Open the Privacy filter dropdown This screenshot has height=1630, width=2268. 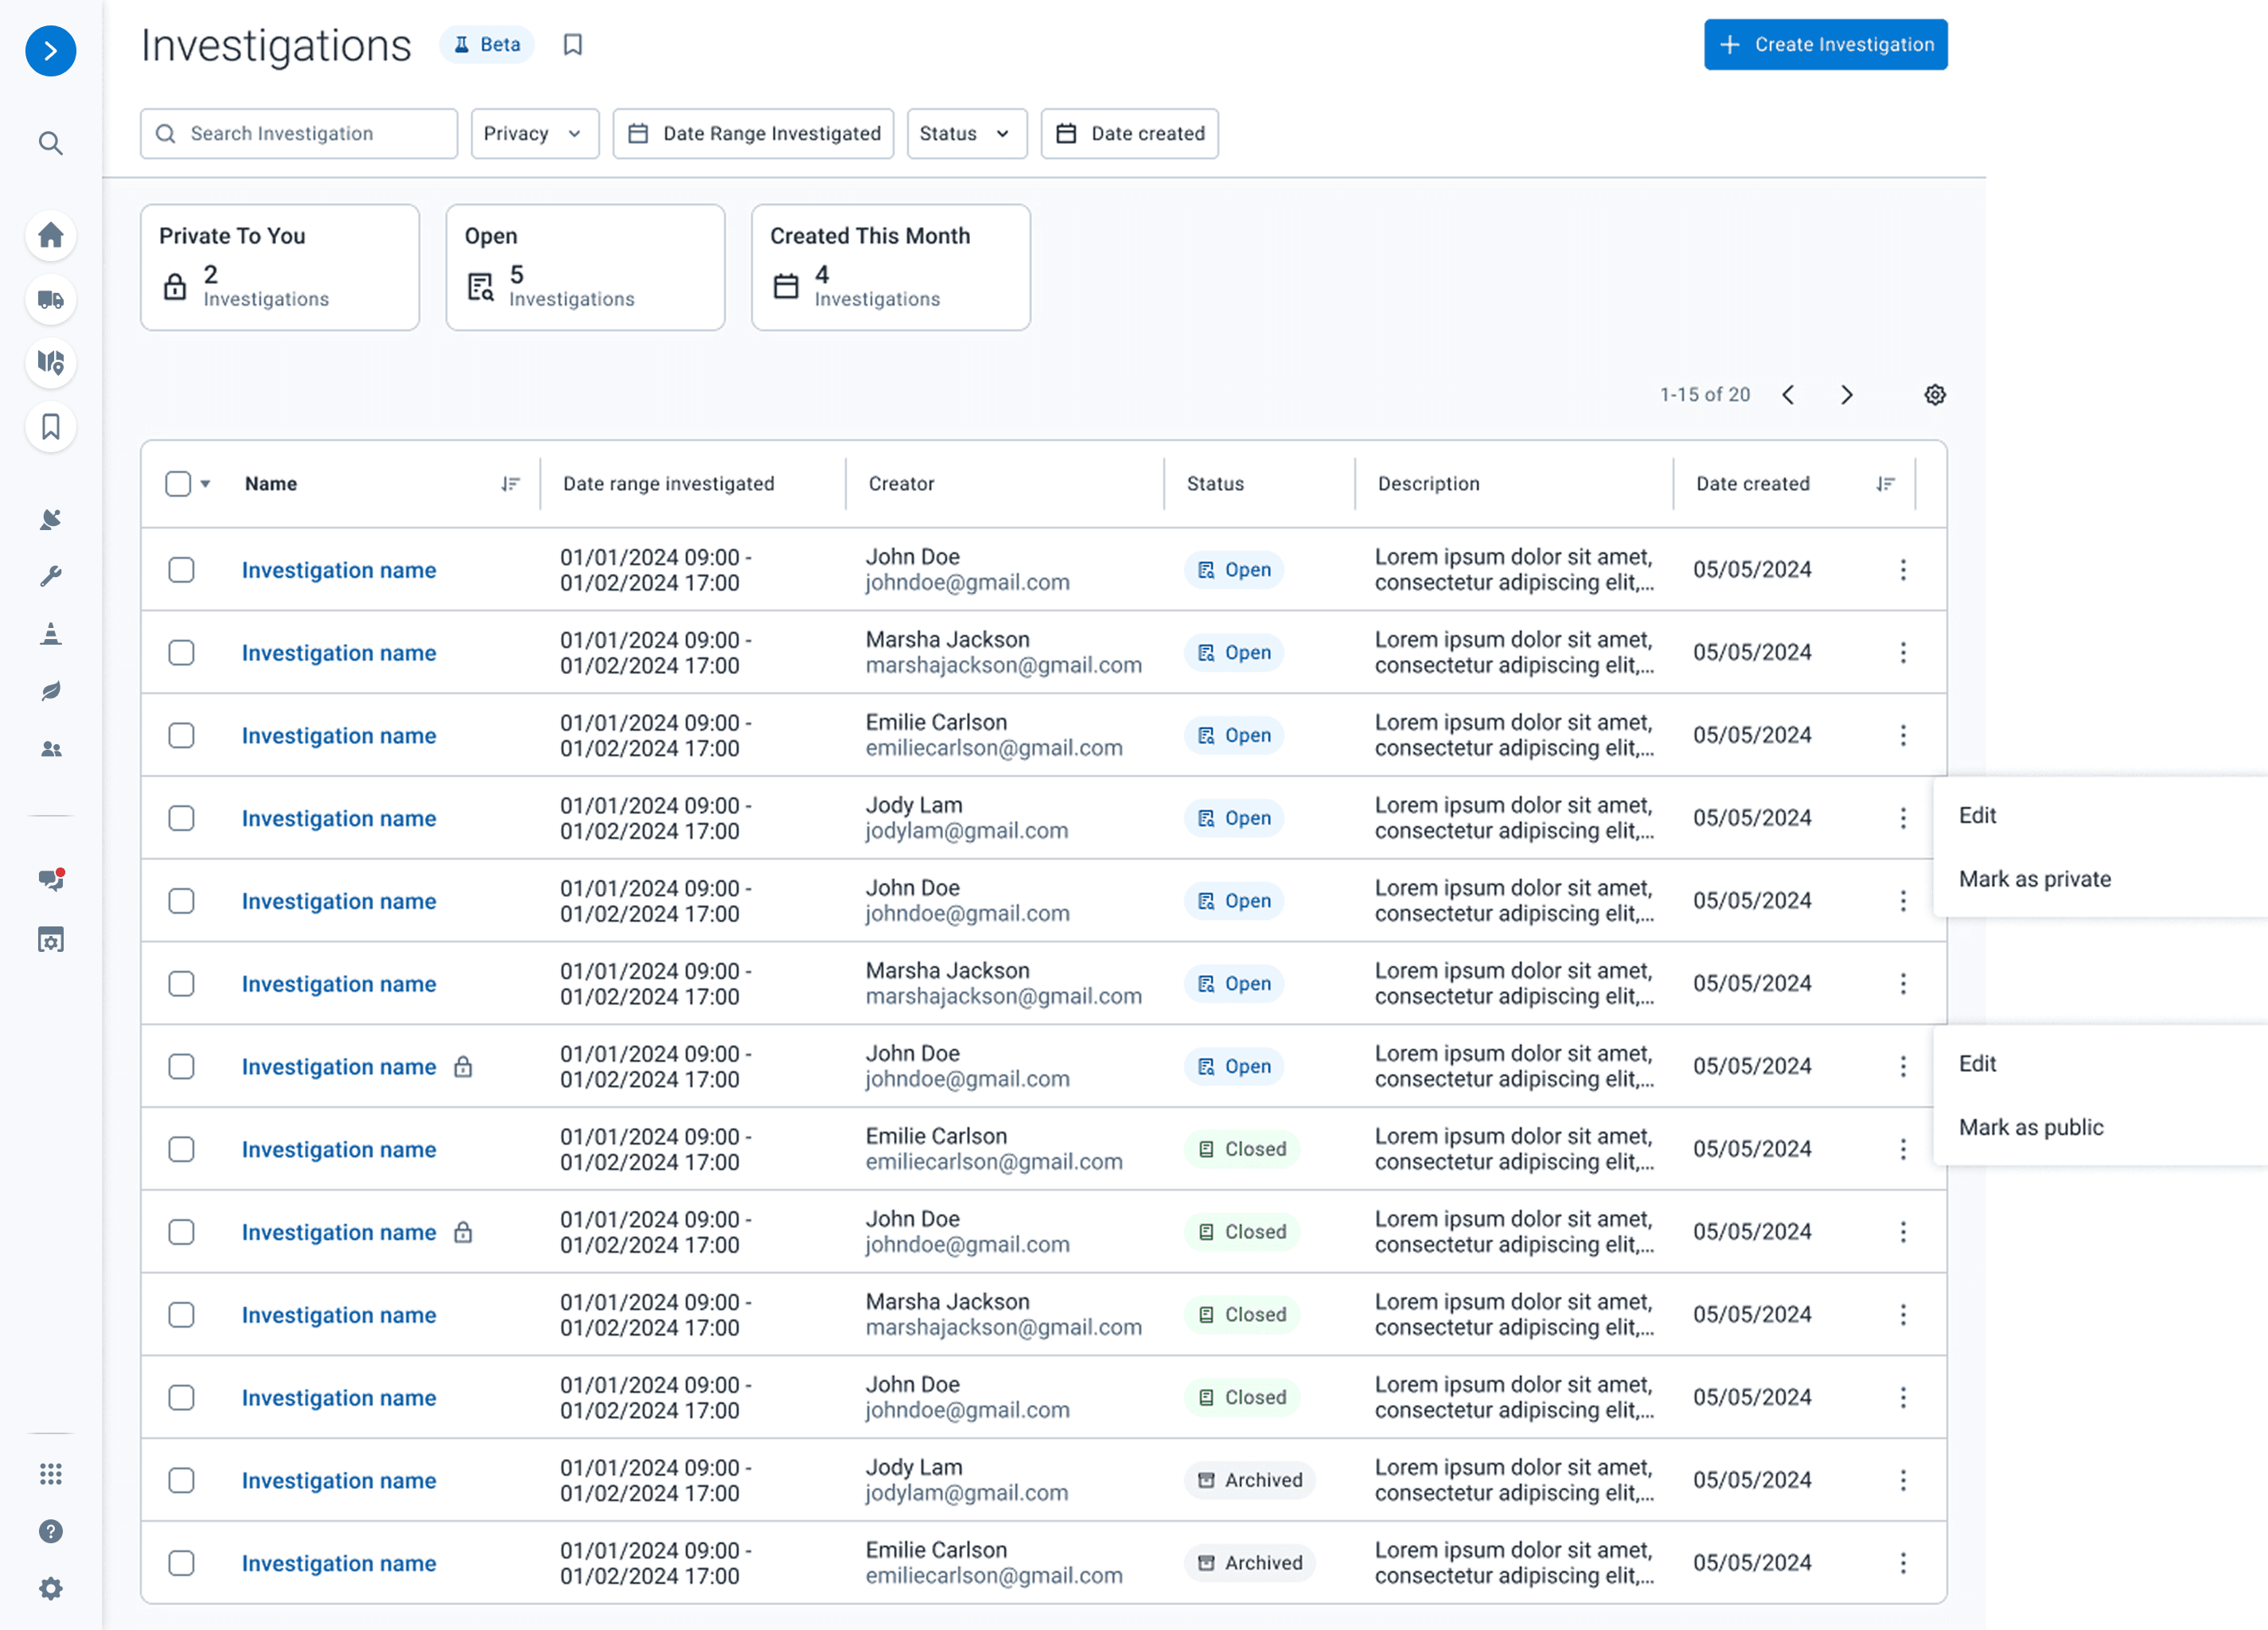534,134
